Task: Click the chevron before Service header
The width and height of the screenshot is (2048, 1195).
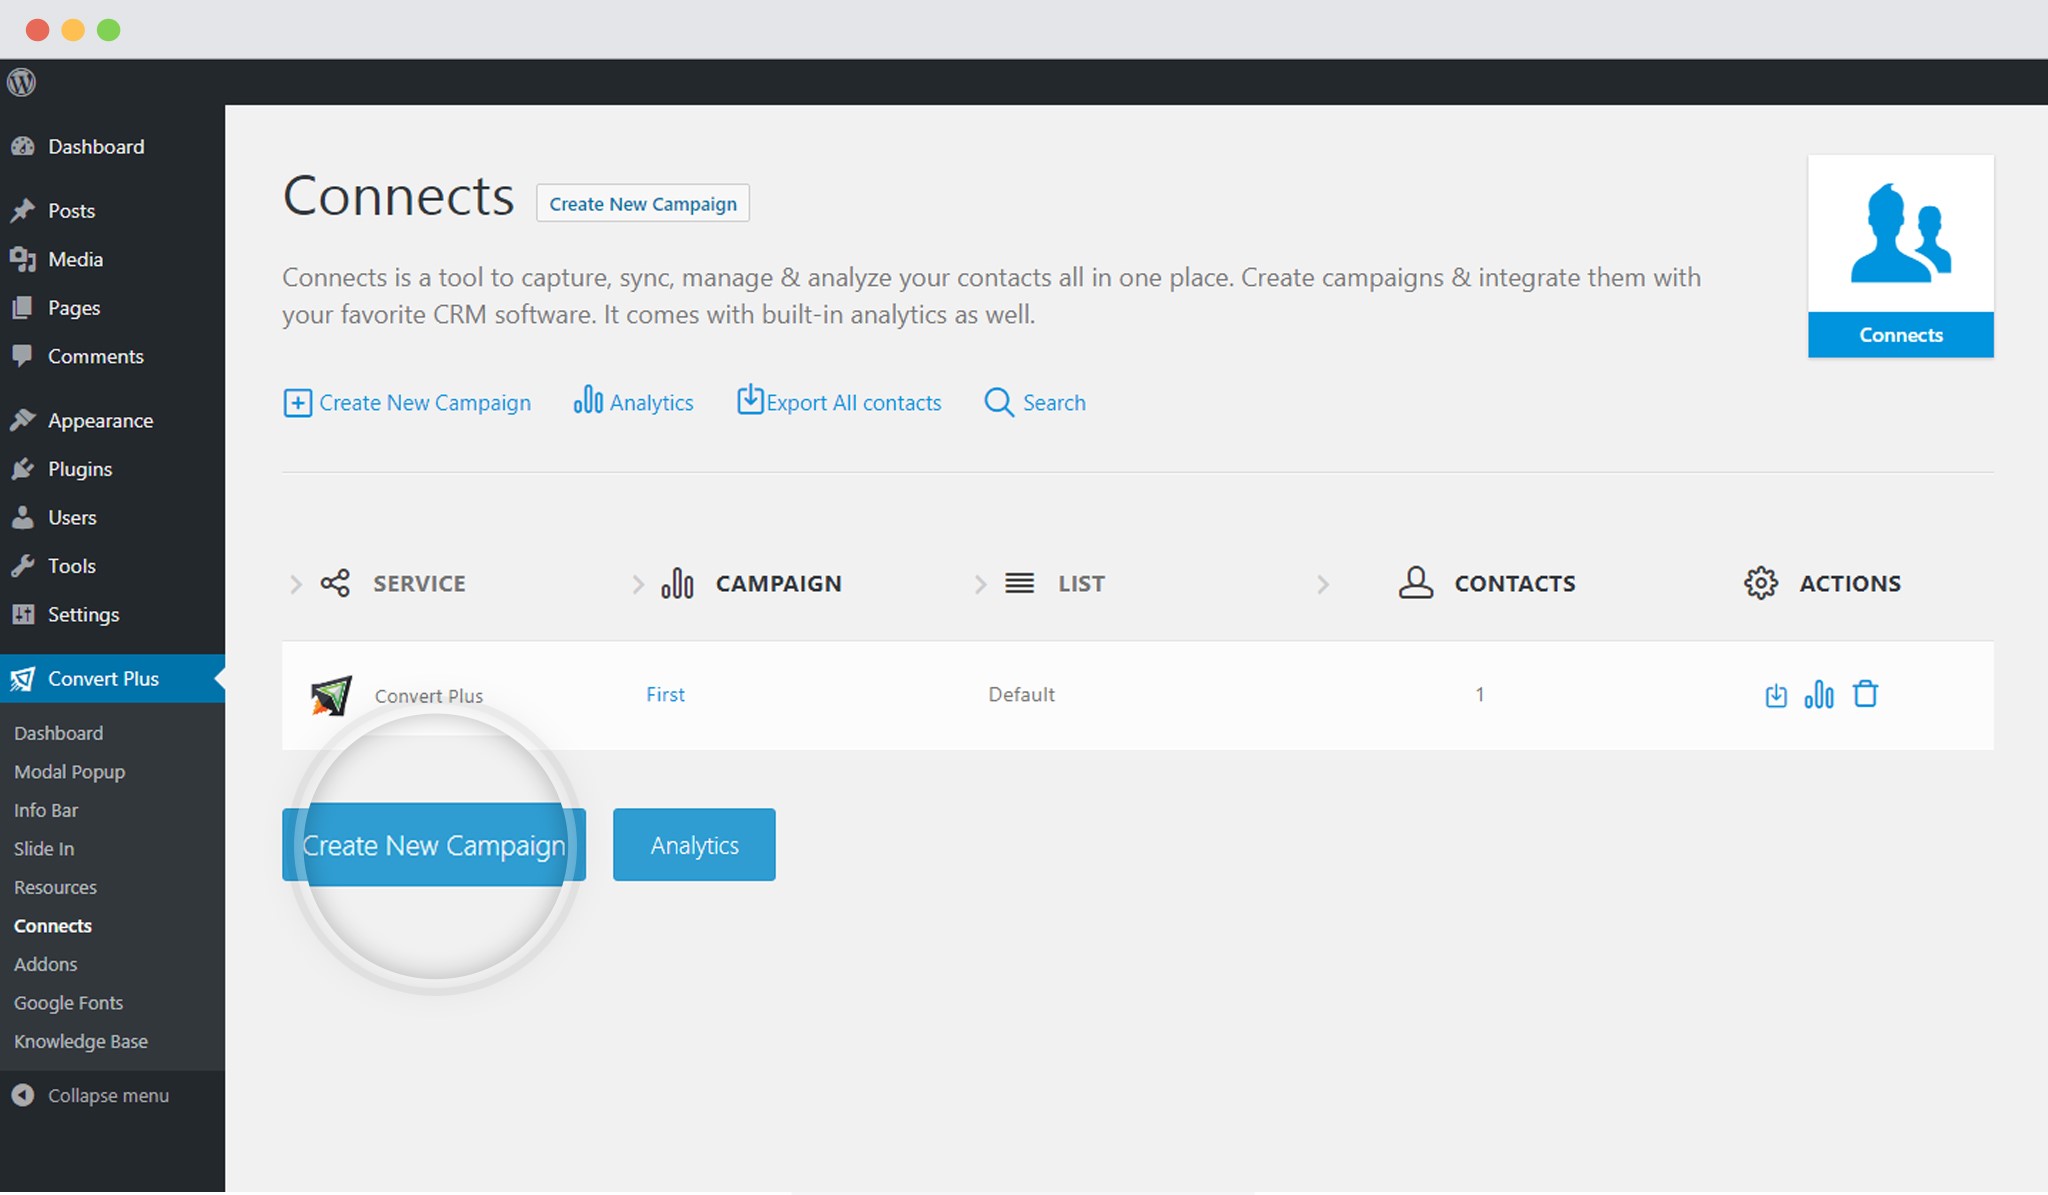Action: [x=295, y=584]
